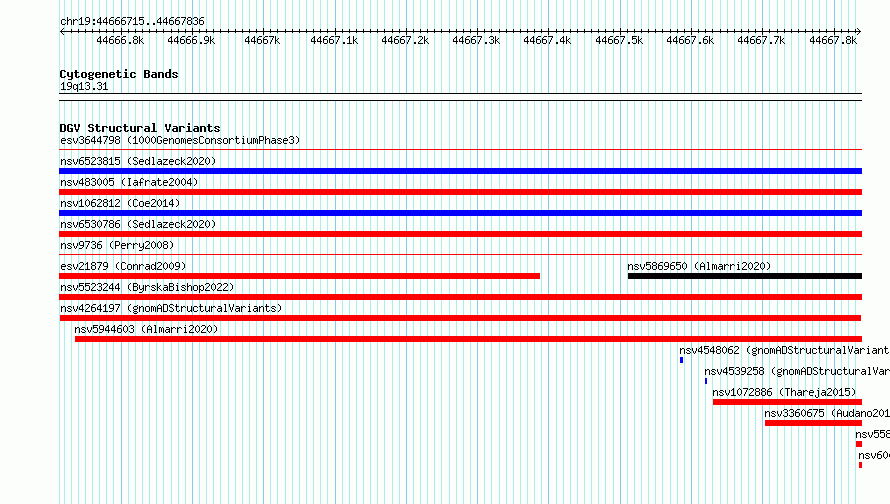Click the 44667k ruler position
890x504 pixels.
tap(262, 40)
